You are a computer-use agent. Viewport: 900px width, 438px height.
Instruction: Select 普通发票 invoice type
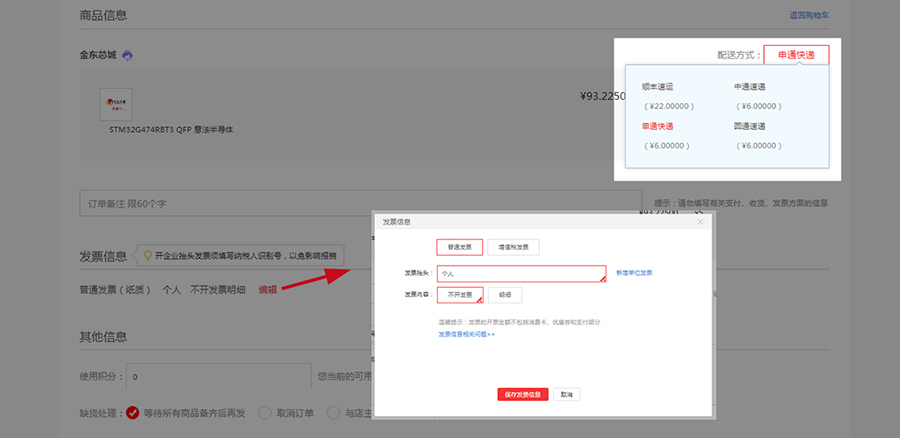(x=460, y=247)
